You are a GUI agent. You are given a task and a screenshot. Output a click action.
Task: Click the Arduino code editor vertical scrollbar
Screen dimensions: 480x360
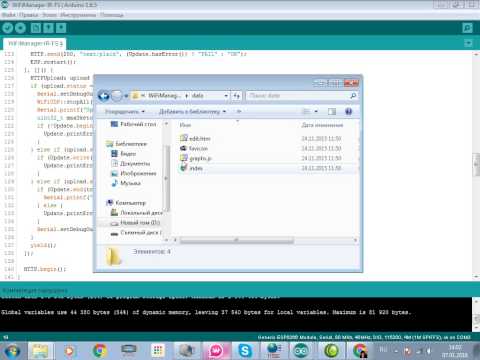(x=476, y=164)
